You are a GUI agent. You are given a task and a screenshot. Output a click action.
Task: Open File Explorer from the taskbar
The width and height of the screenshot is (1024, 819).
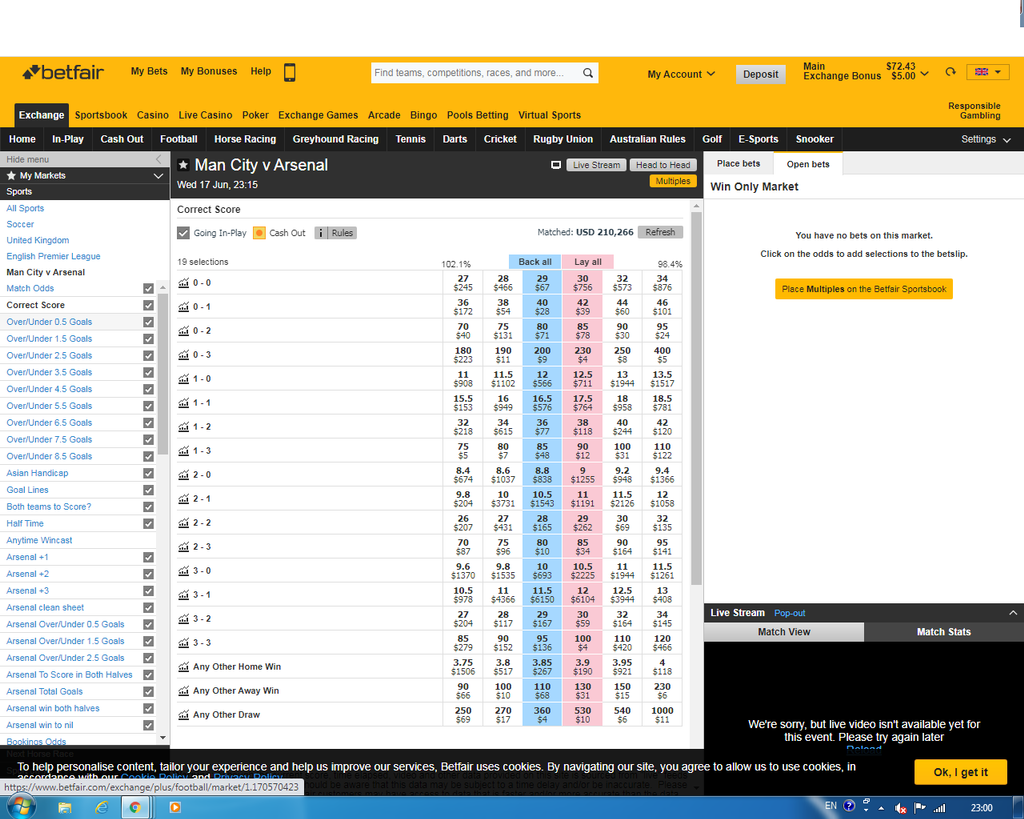tap(65, 808)
